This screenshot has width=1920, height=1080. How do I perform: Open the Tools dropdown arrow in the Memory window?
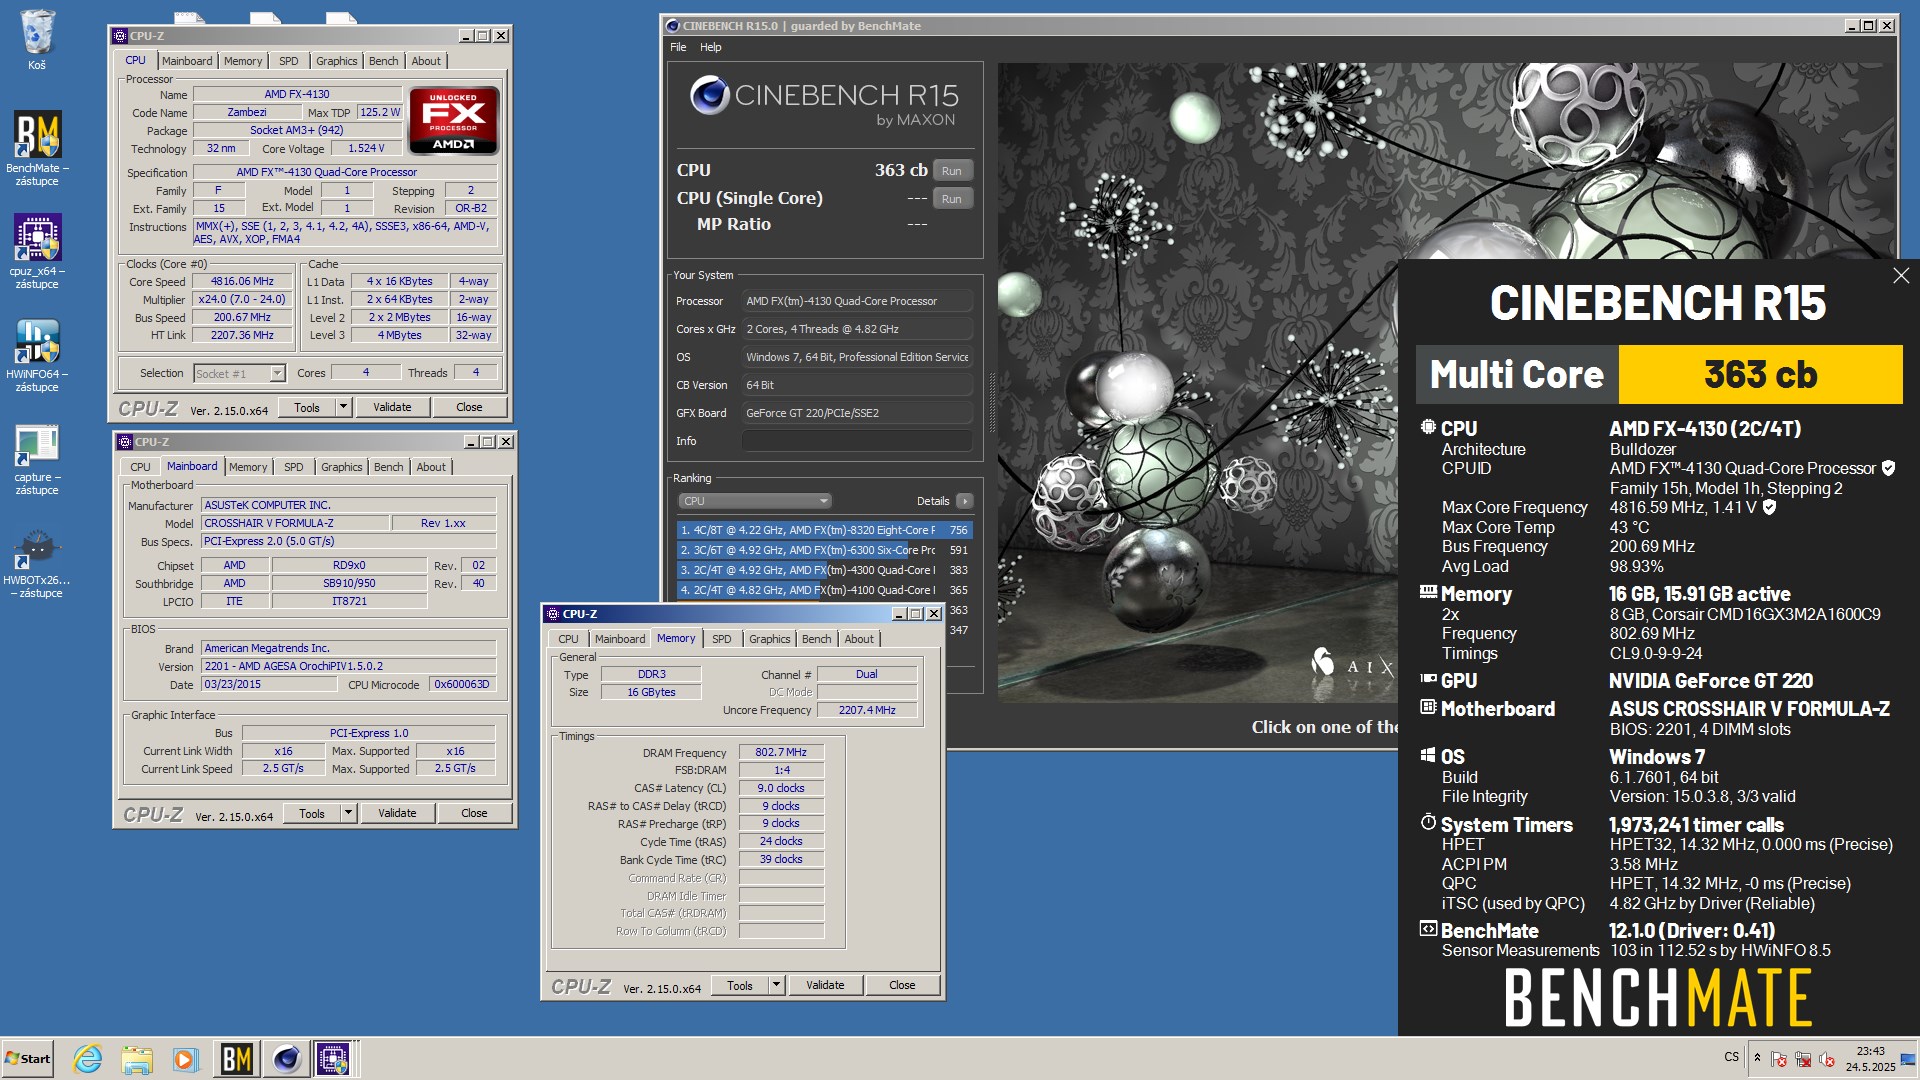click(776, 985)
